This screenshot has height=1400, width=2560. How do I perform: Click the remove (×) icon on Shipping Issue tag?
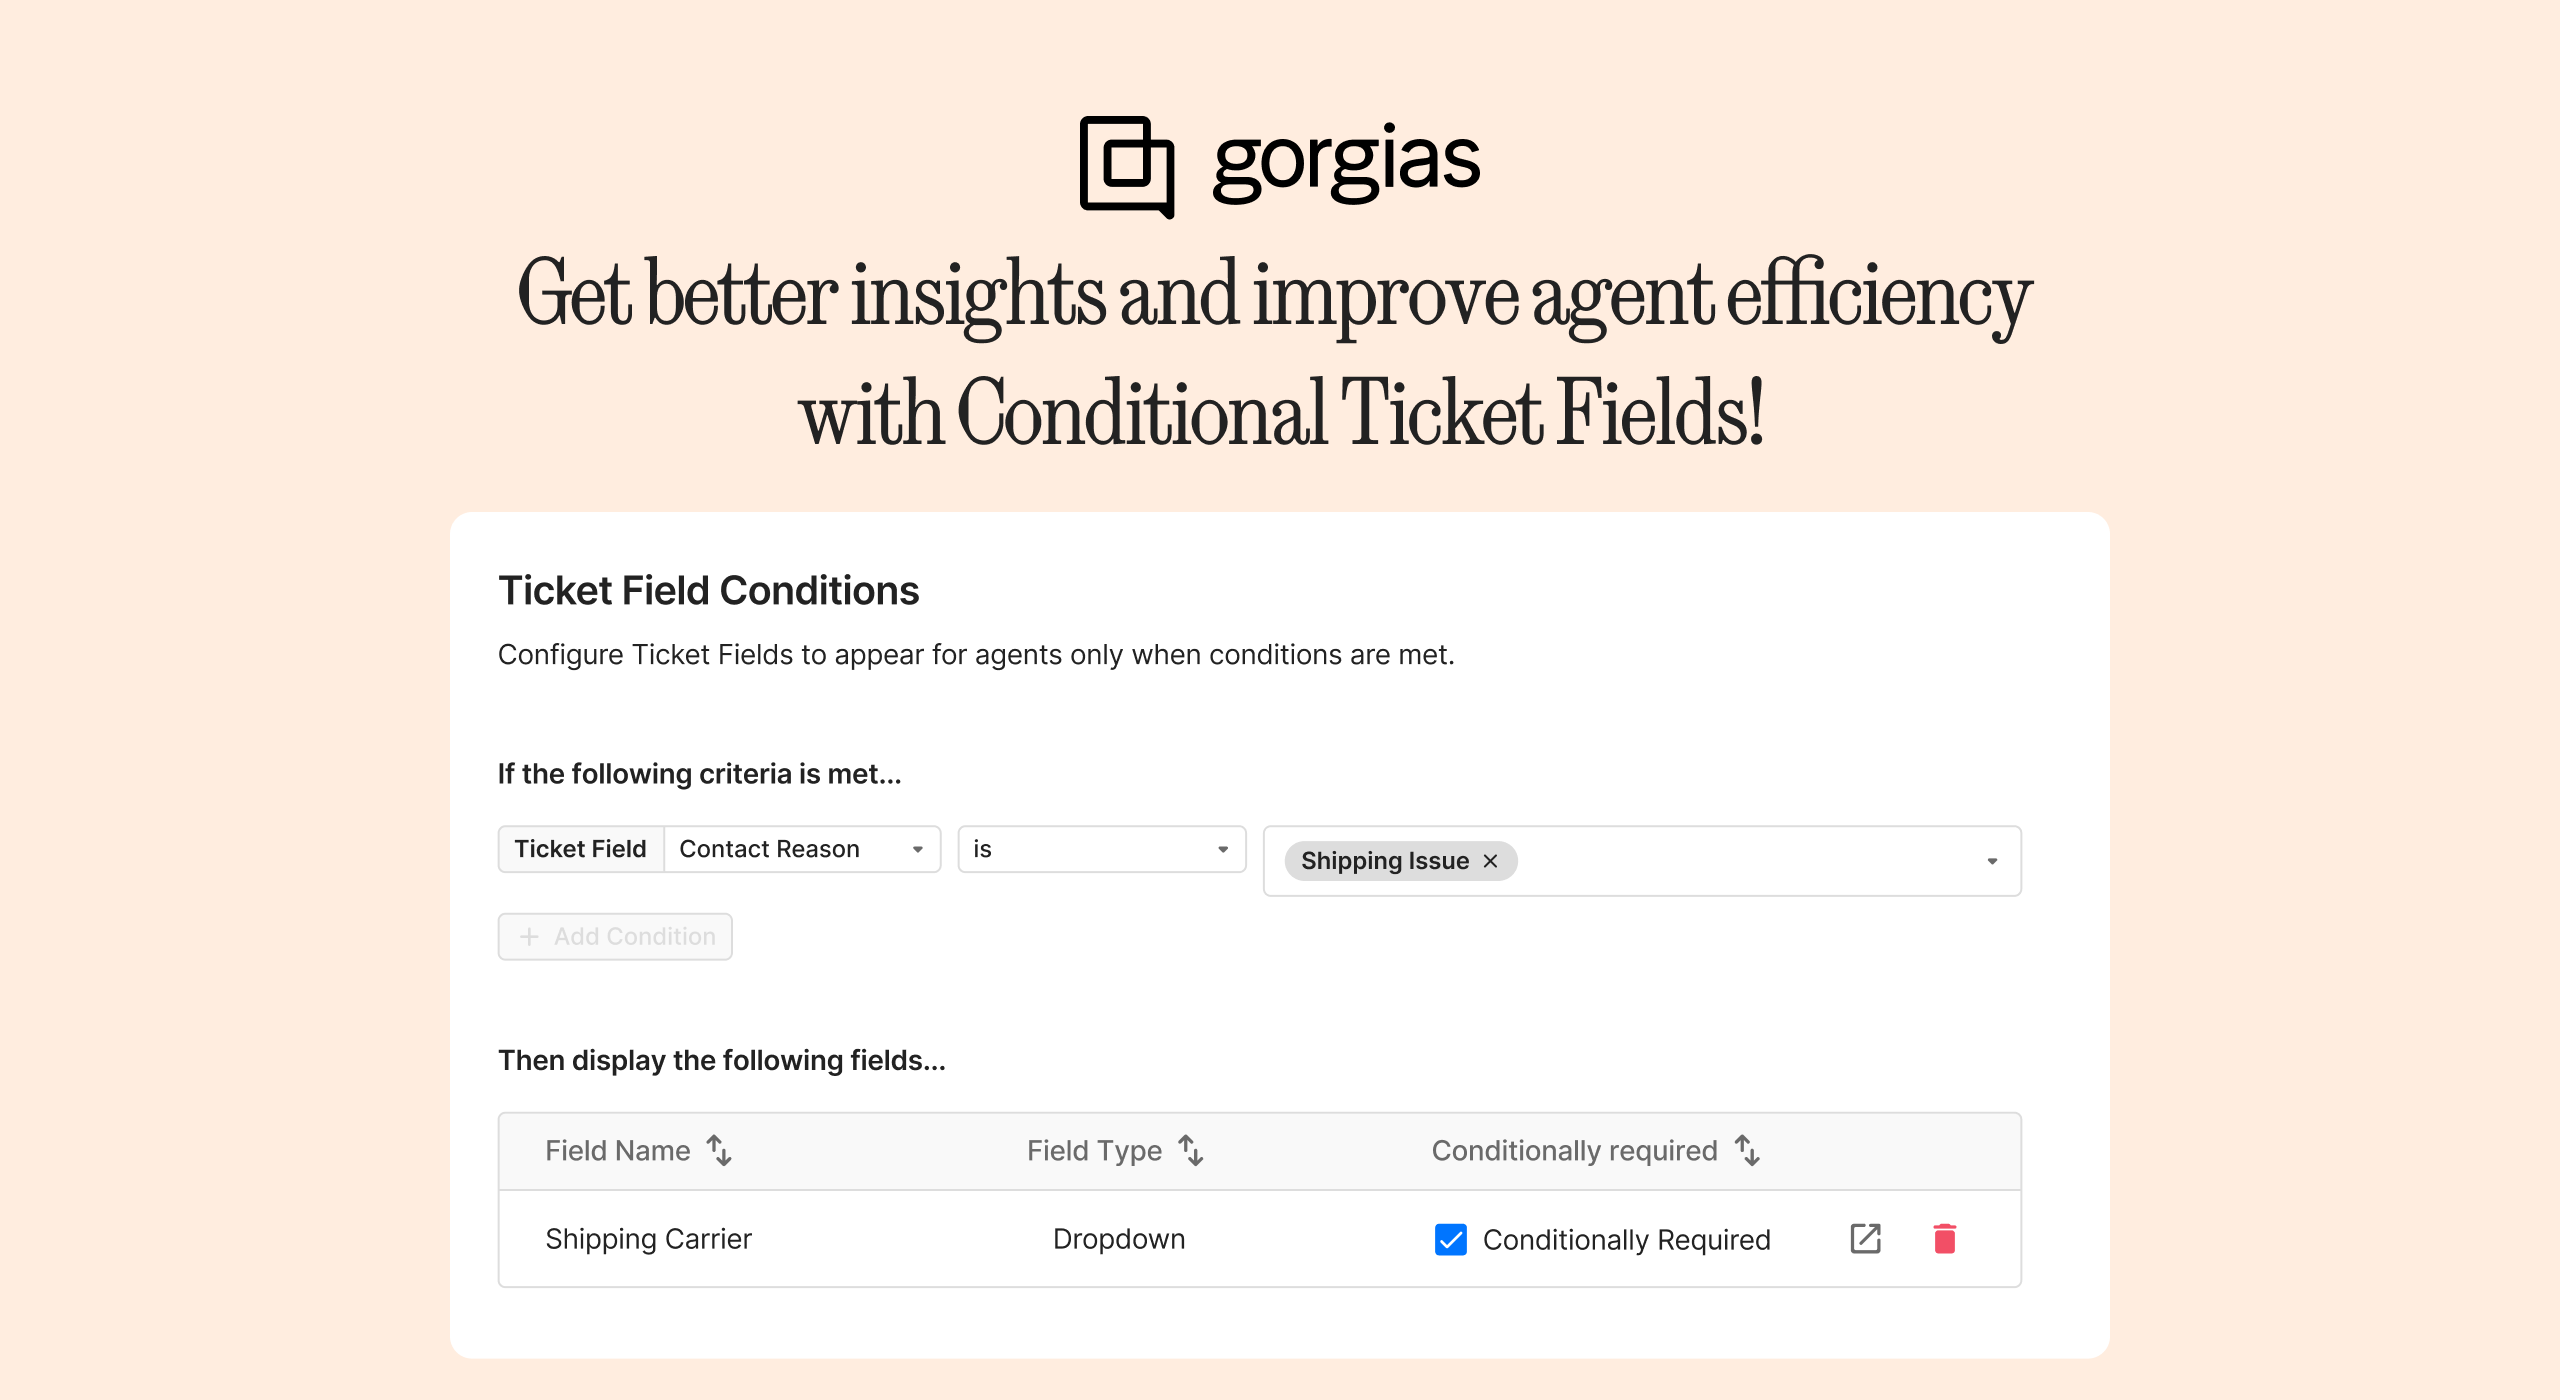tap(1493, 860)
